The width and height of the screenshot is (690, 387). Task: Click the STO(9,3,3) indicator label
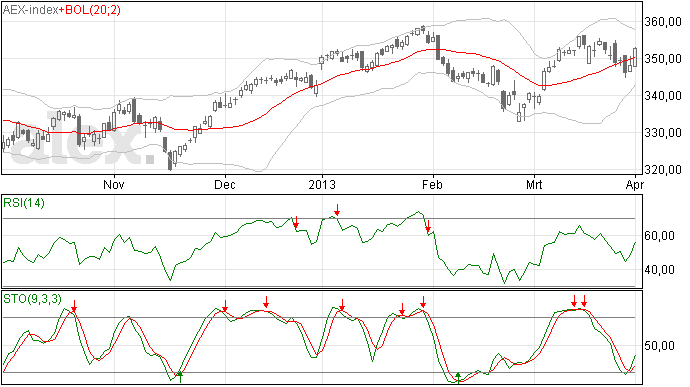tap(32, 299)
